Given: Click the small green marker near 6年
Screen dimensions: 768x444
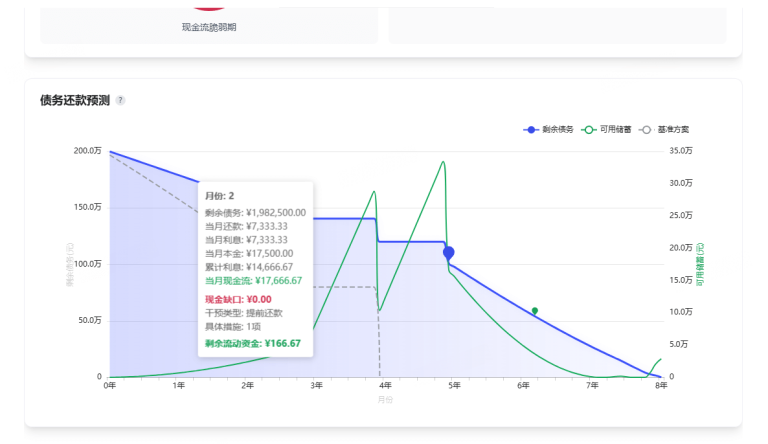Looking at the screenshot, I should pos(535,311).
